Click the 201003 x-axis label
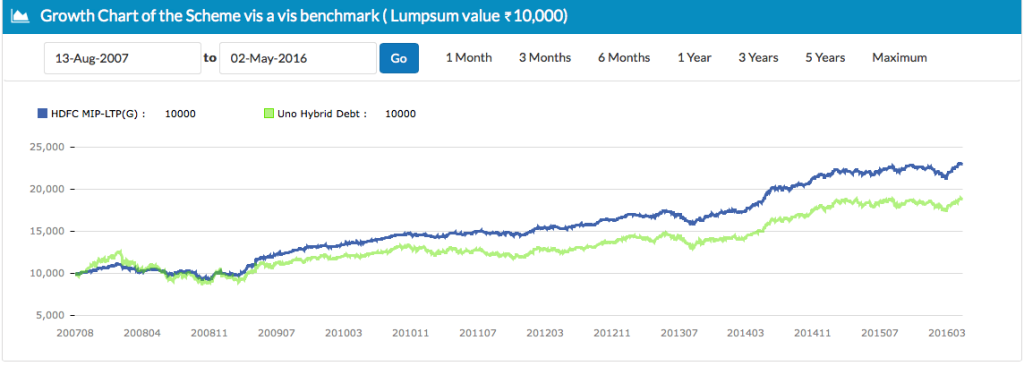 click(x=344, y=333)
